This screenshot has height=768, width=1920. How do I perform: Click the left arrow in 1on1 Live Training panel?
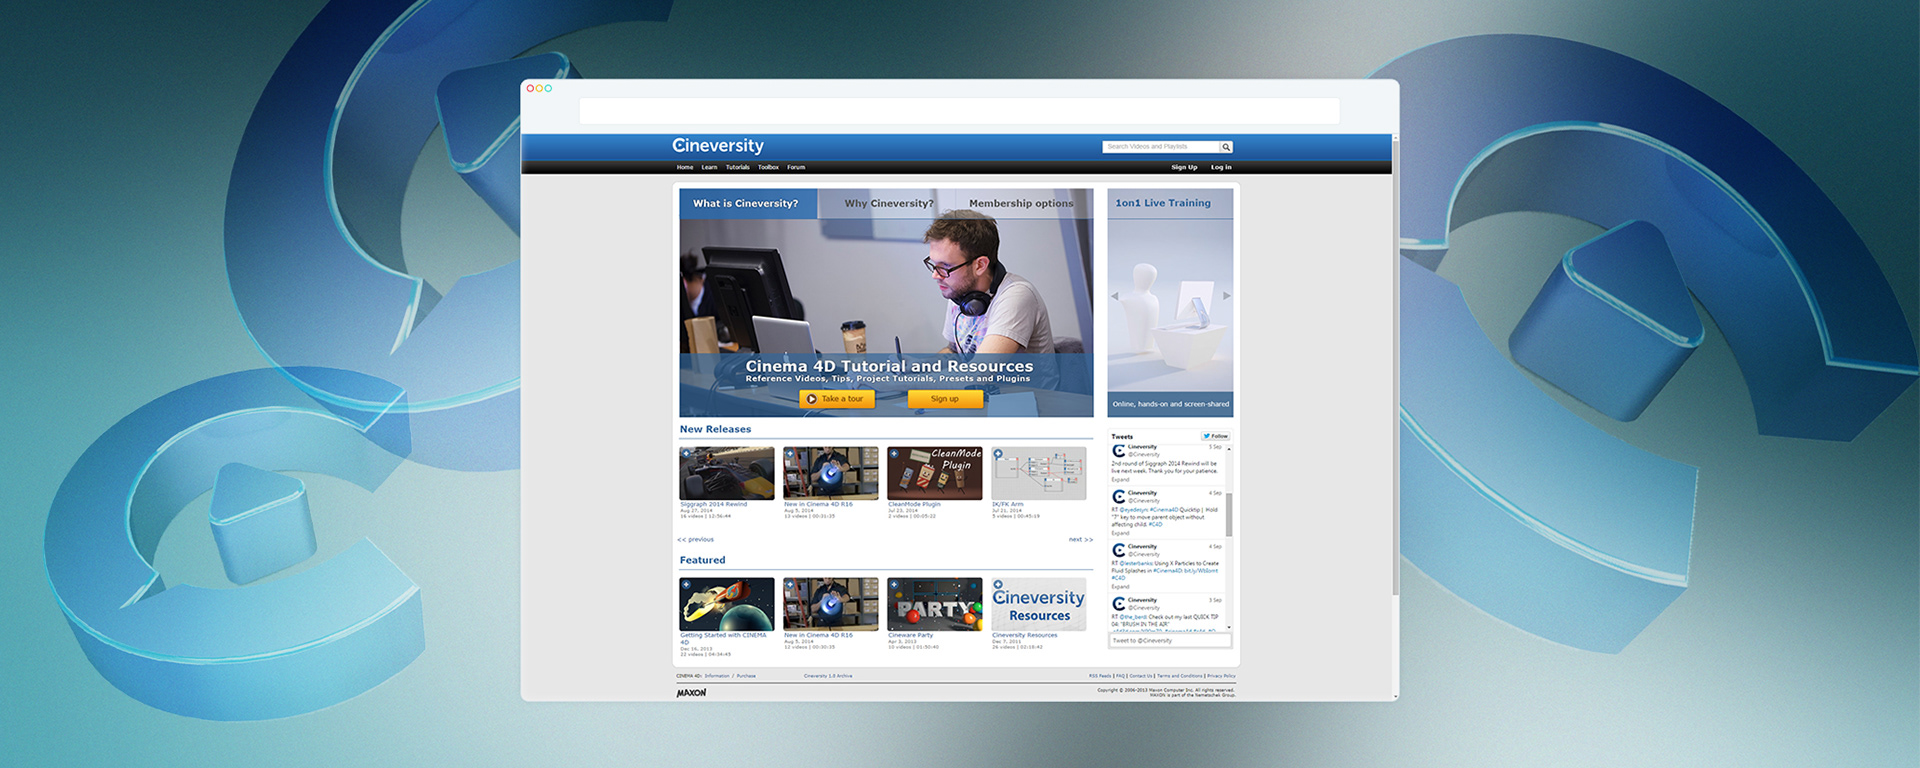point(1115,296)
